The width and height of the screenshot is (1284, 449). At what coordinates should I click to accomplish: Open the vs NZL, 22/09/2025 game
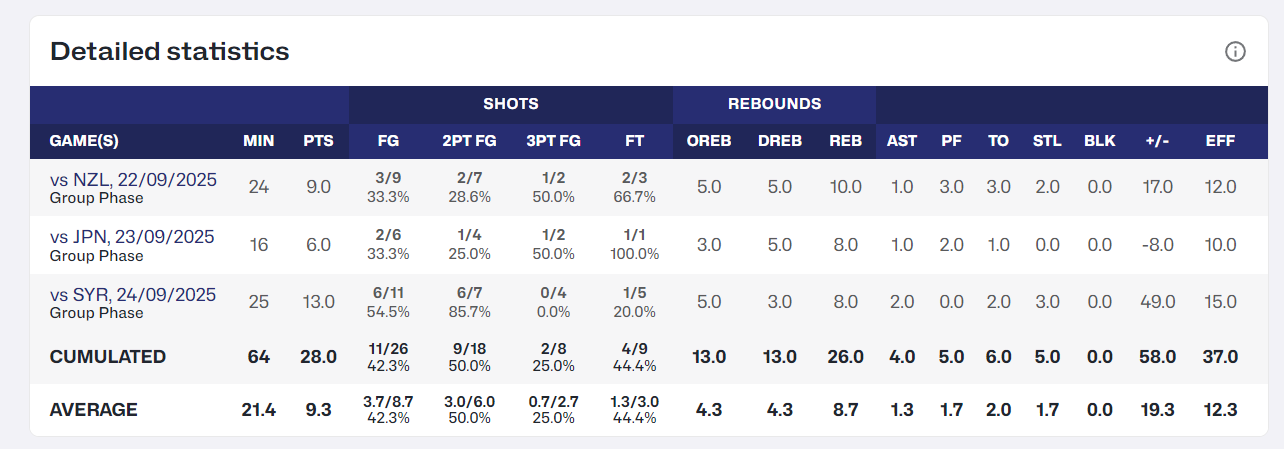(x=132, y=180)
